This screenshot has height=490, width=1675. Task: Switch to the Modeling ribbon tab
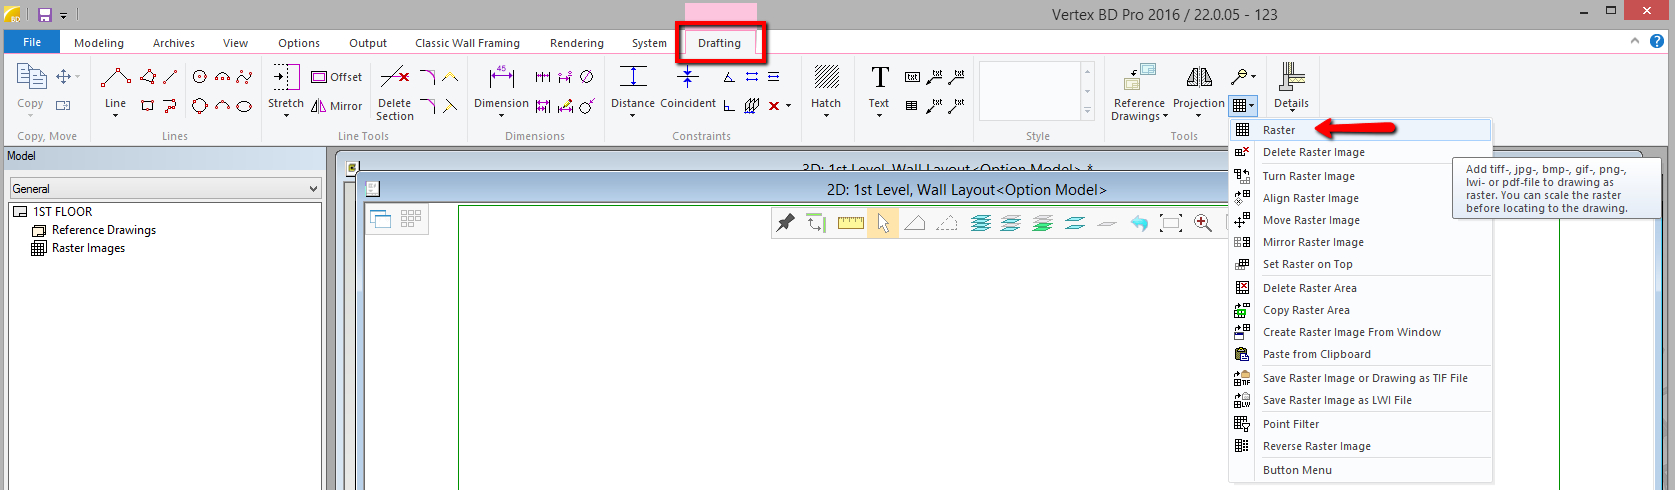point(99,43)
